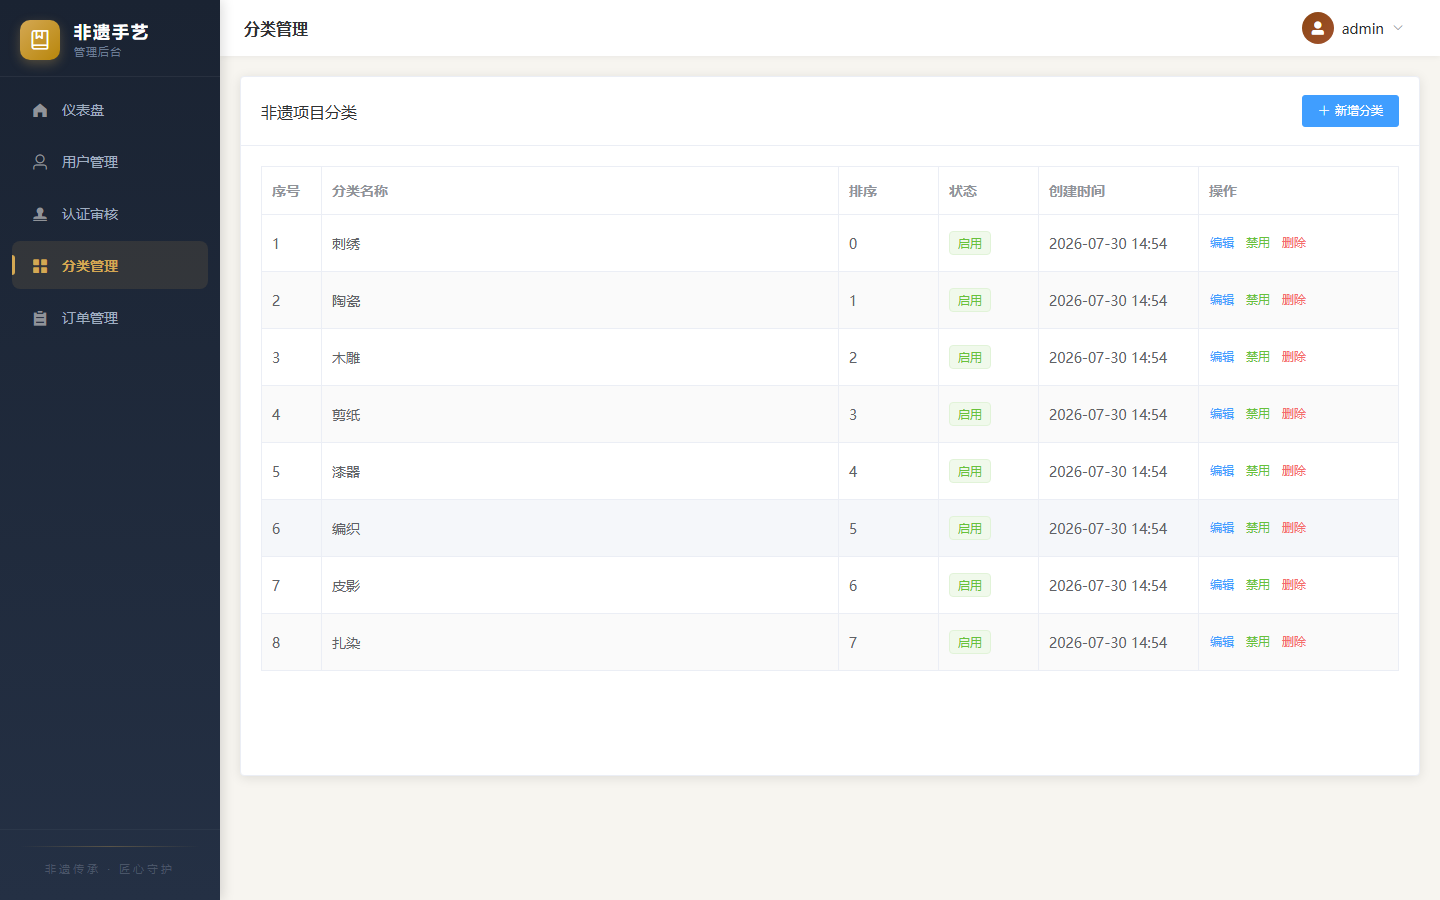The height and width of the screenshot is (900, 1440).
Task: Edit the 木雕 category
Action: 1222,357
